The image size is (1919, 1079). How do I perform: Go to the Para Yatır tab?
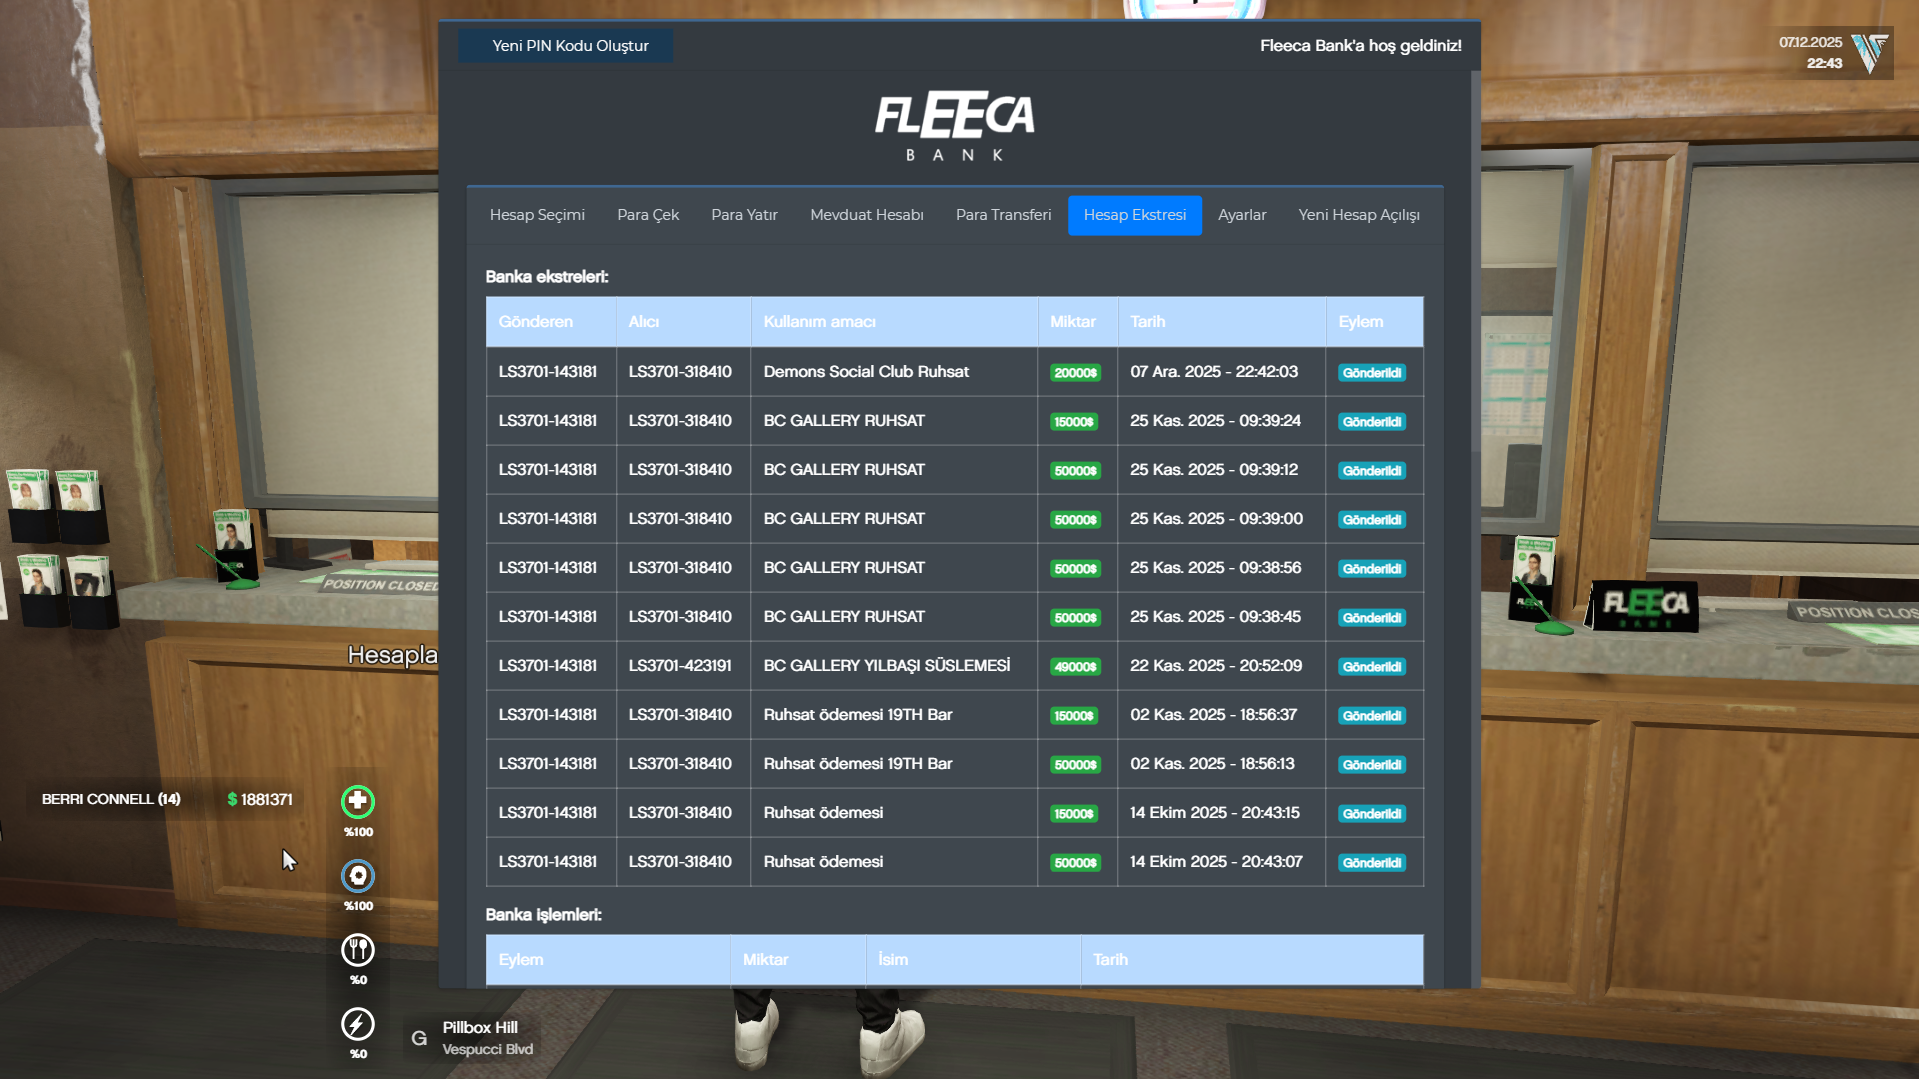pyautogui.click(x=744, y=215)
